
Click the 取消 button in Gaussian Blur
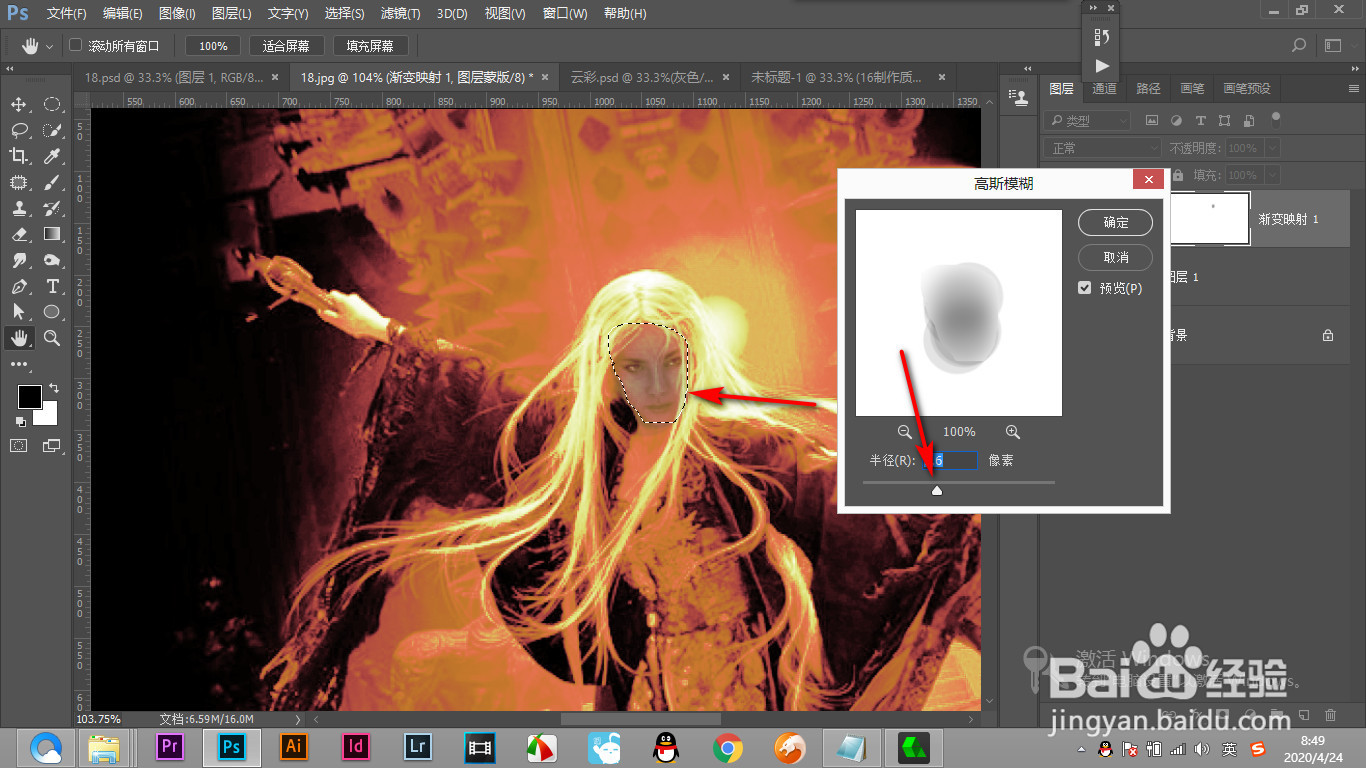pos(1115,258)
